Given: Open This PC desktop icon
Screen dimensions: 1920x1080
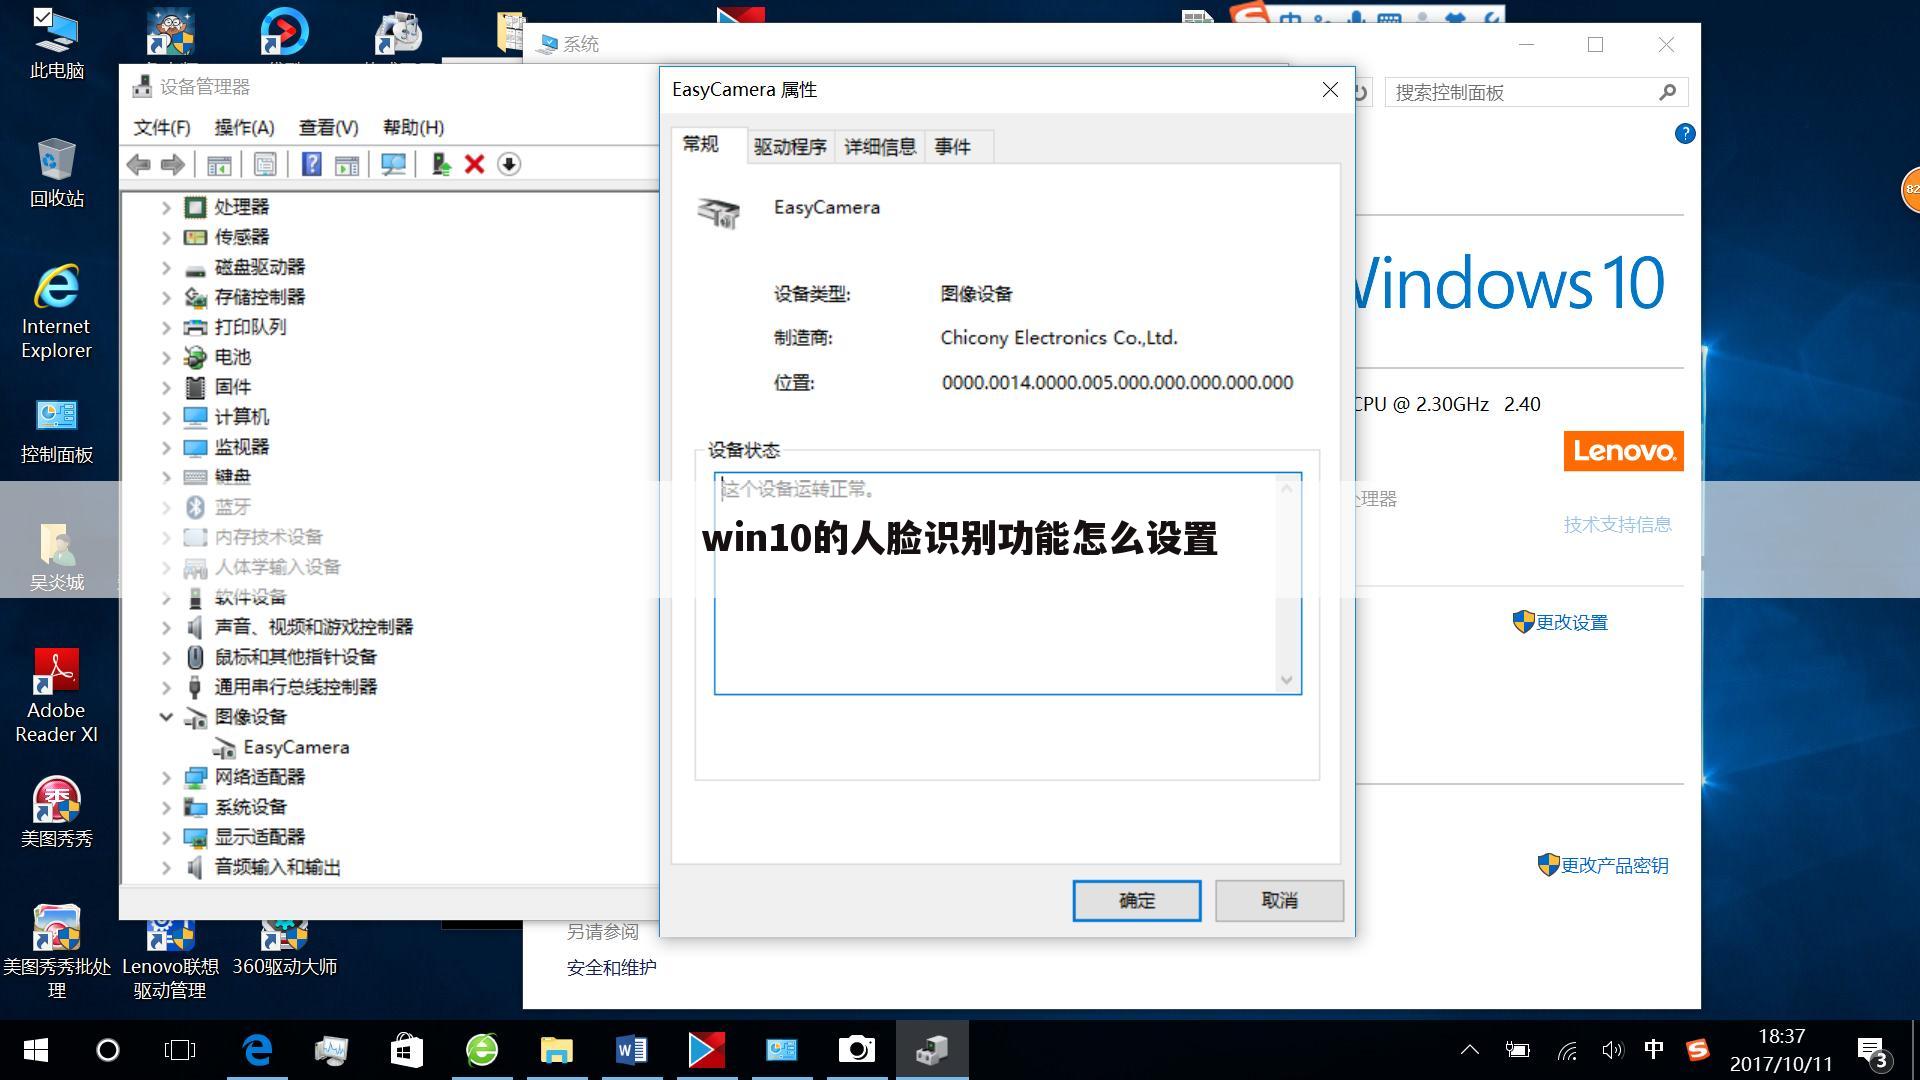Looking at the screenshot, I should point(56,44).
